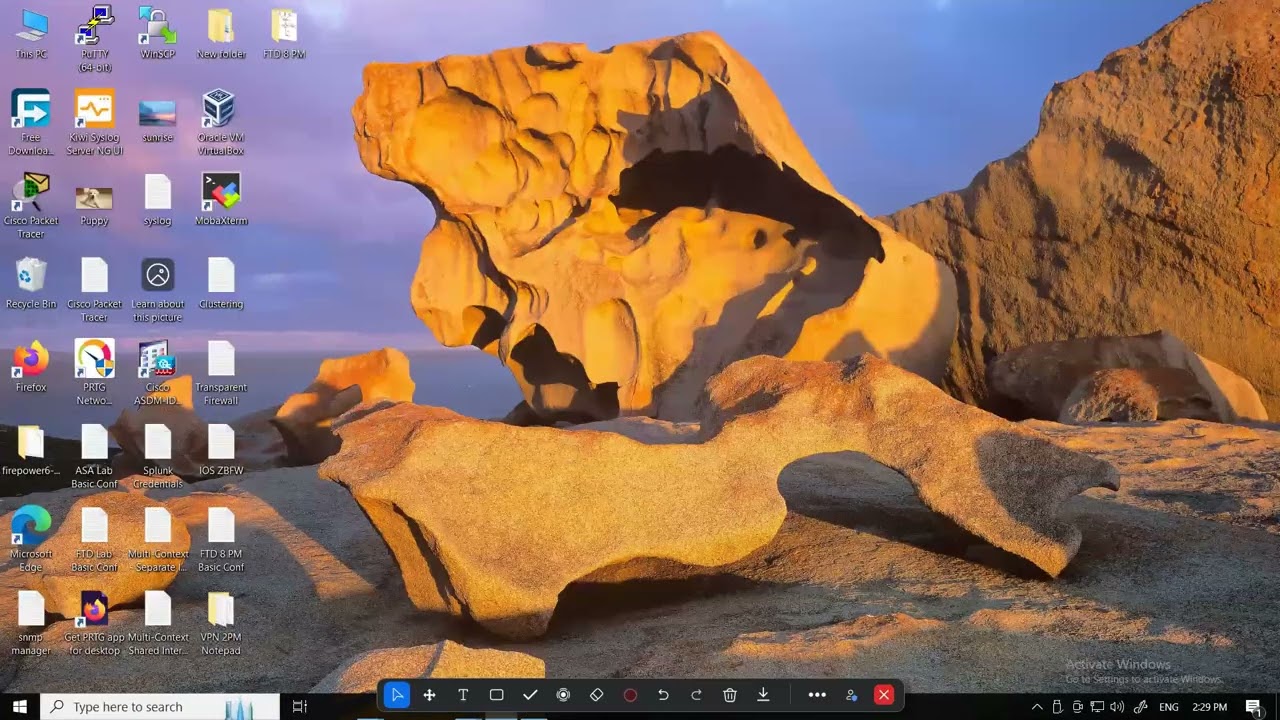Select the FTD Lab Basic Conf file
This screenshot has height=720, width=1280.
click(94, 540)
